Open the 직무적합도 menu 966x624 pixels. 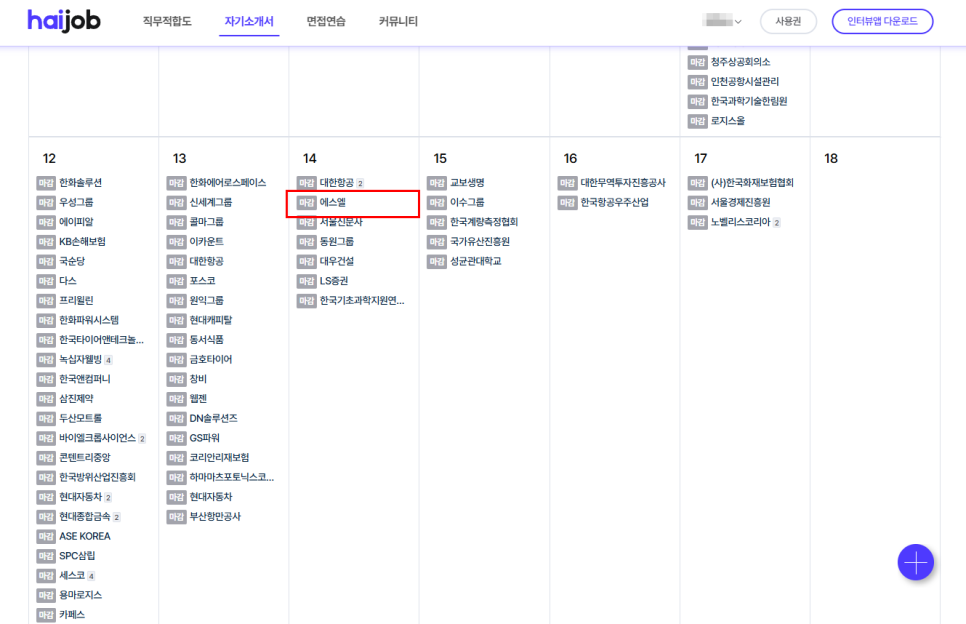pos(167,21)
